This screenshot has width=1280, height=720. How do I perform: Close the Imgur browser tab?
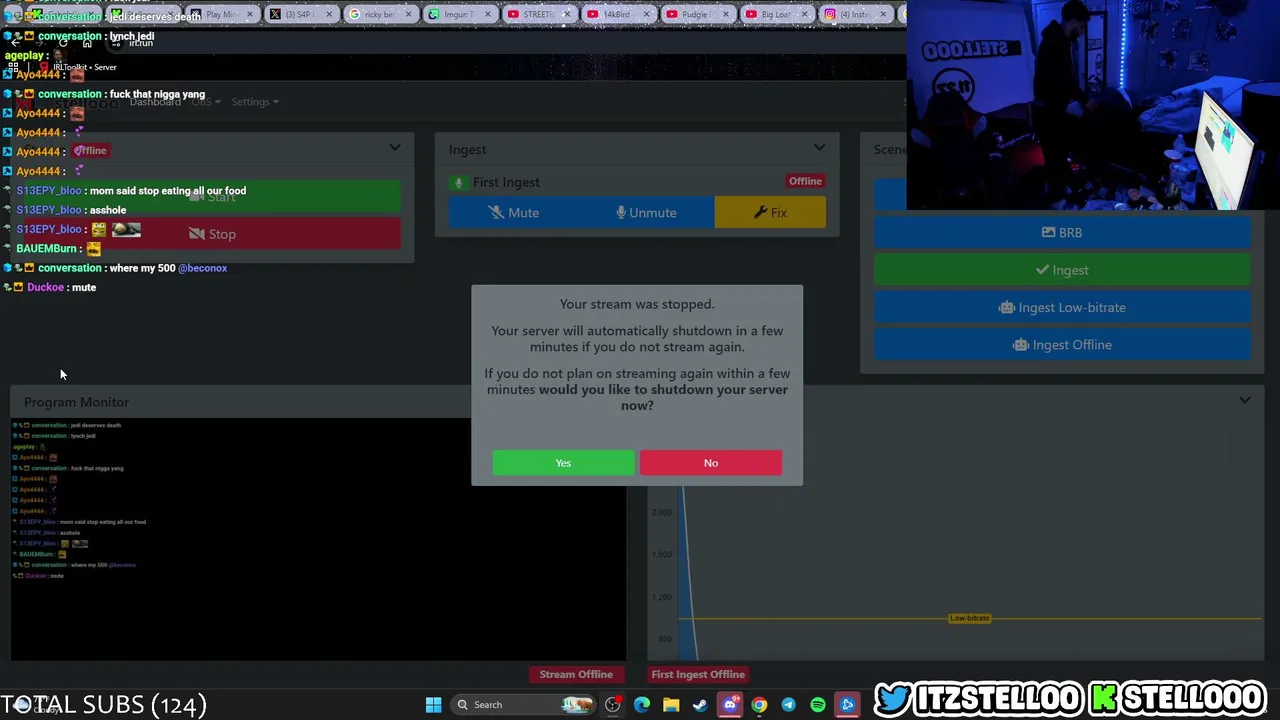click(487, 14)
